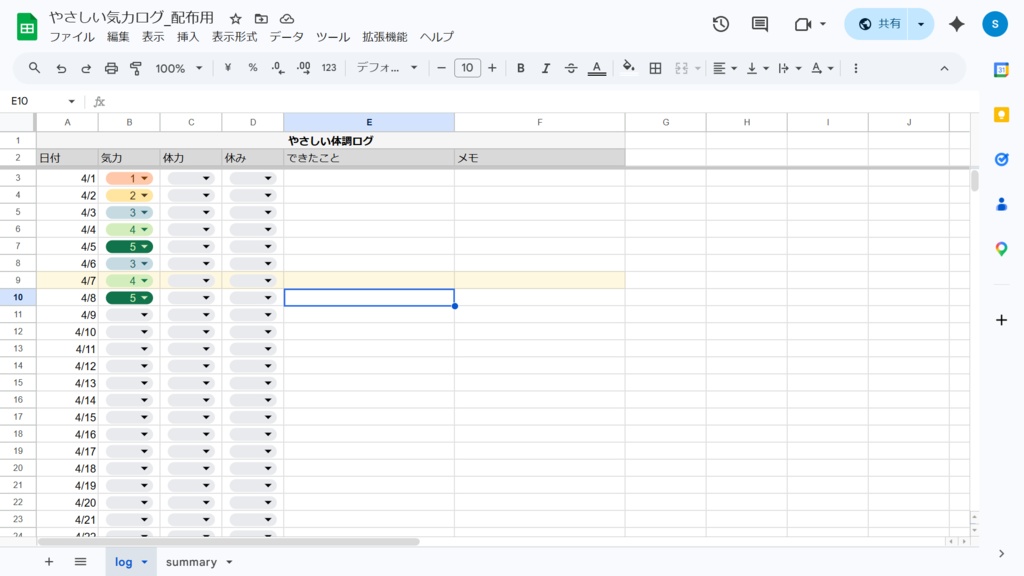Open the comments panel
Image resolution: width=1024 pixels, height=576 pixels.
click(x=760, y=24)
